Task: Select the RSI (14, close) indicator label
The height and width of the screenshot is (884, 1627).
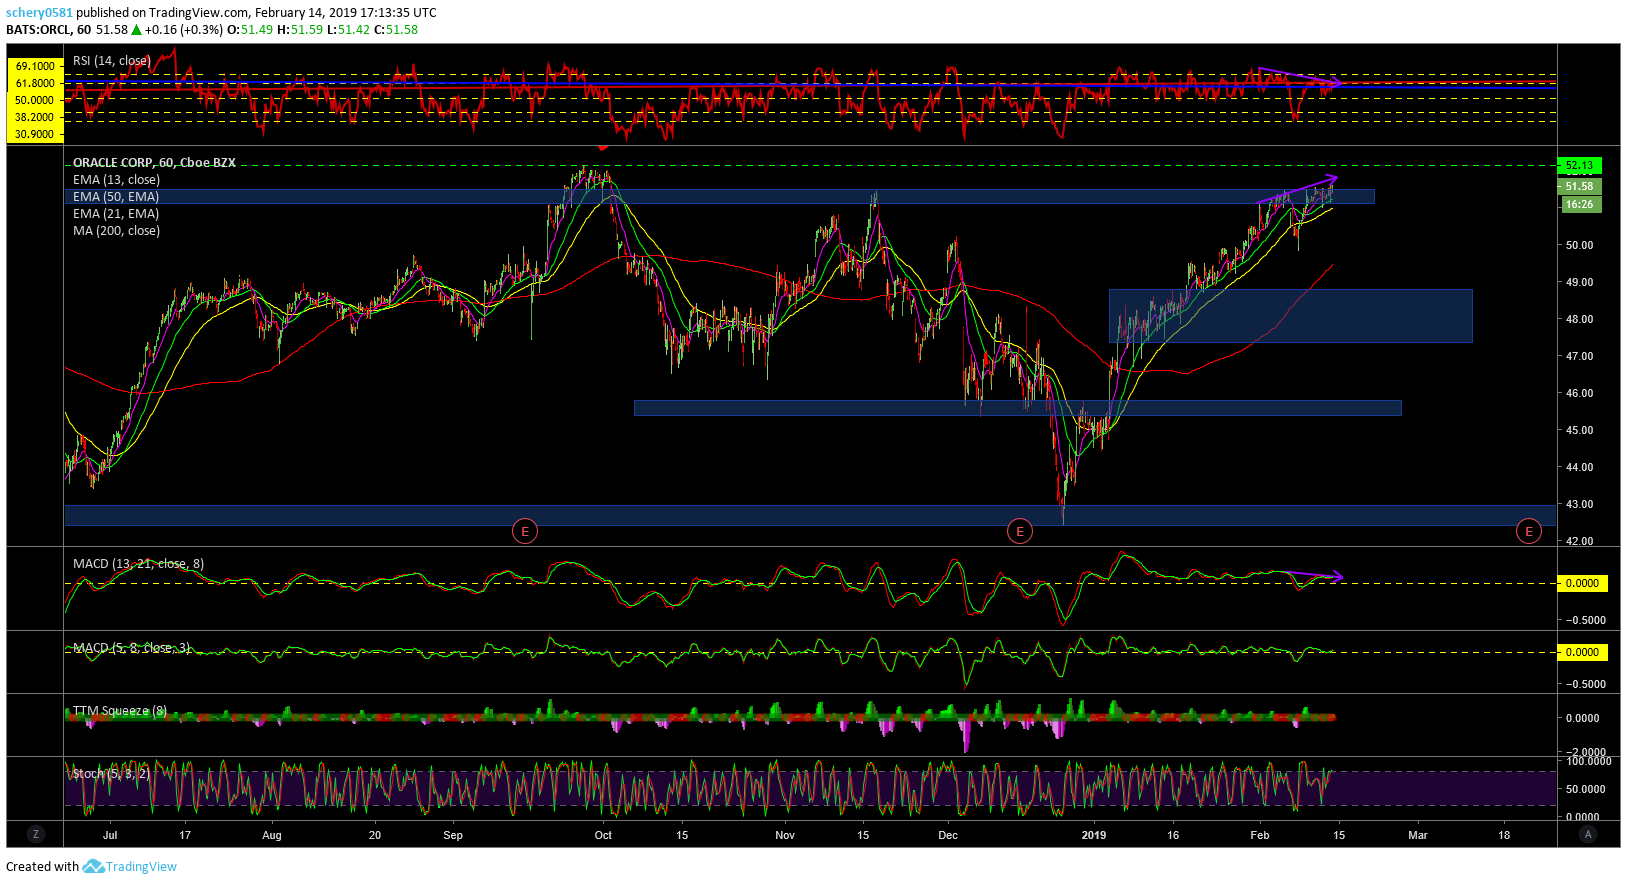Action: [x=112, y=61]
